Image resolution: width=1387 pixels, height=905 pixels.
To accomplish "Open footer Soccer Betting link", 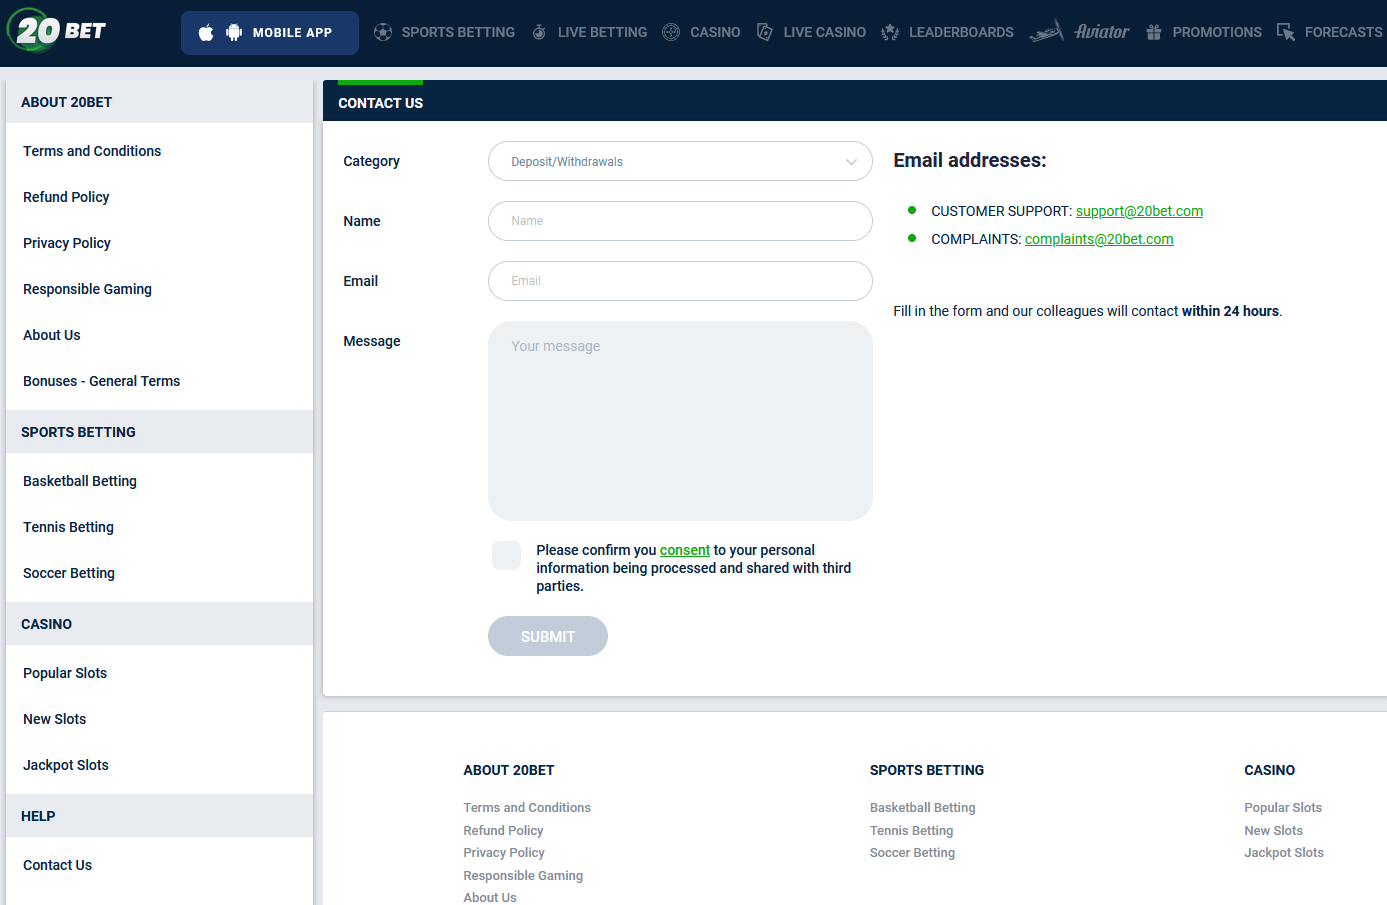I will 913,853.
